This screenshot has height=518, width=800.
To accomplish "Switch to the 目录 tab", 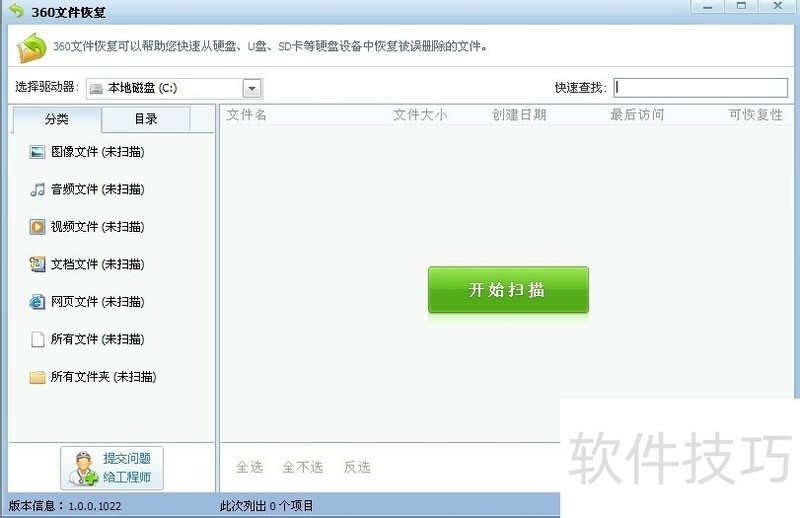I will pos(146,119).
